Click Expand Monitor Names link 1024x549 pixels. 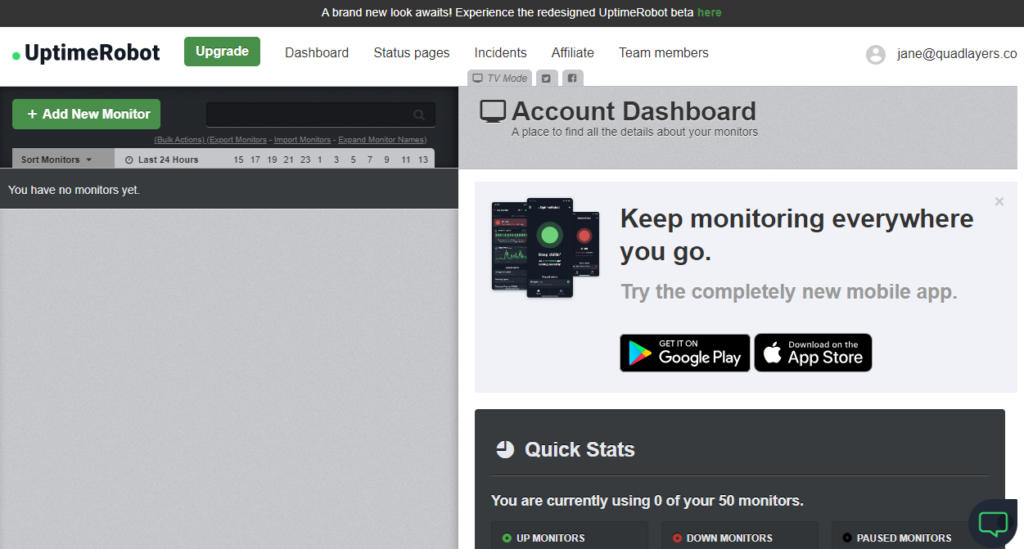pyautogui.click(x=382, y=140)
